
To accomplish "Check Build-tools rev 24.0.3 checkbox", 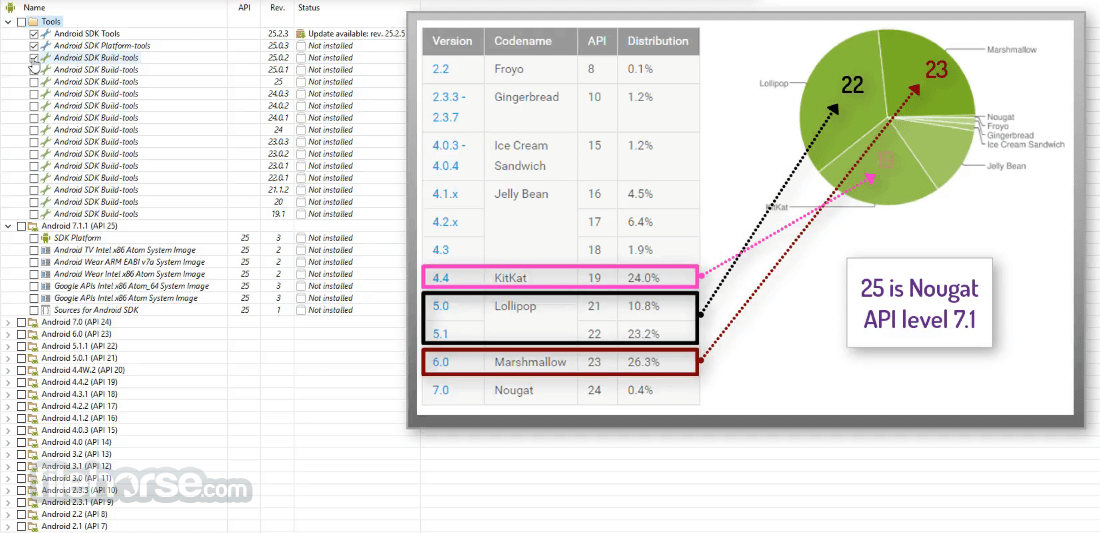I will coord(34,94).
